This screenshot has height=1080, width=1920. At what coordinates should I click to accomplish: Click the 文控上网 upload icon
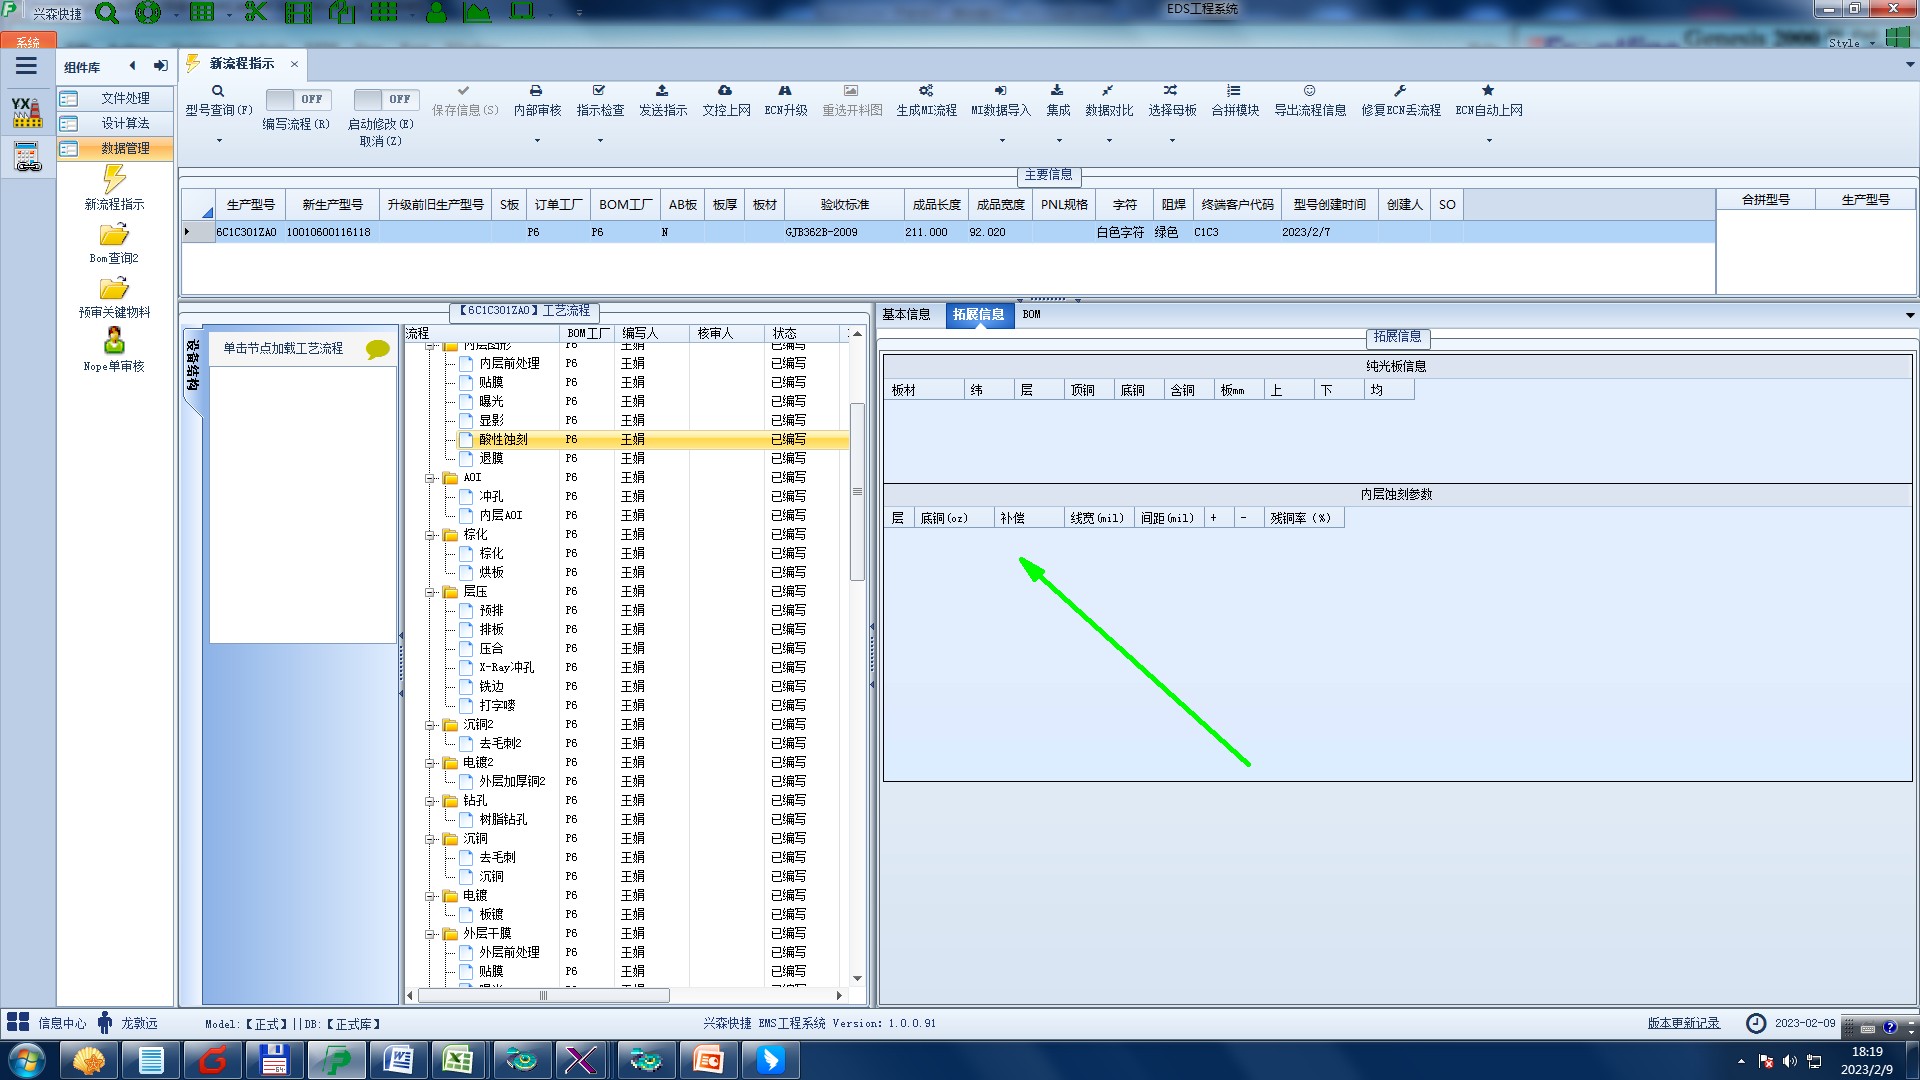tap(725, 91)
